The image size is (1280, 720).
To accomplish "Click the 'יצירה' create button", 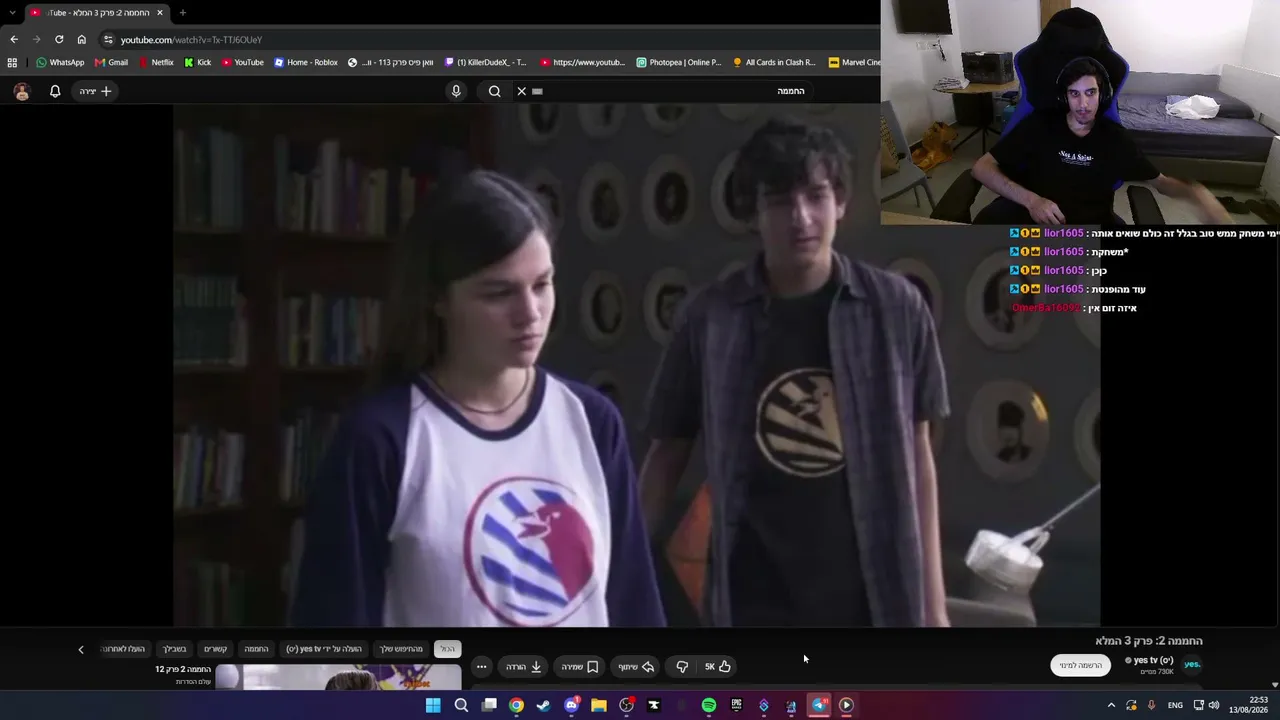I will [96, 91].
